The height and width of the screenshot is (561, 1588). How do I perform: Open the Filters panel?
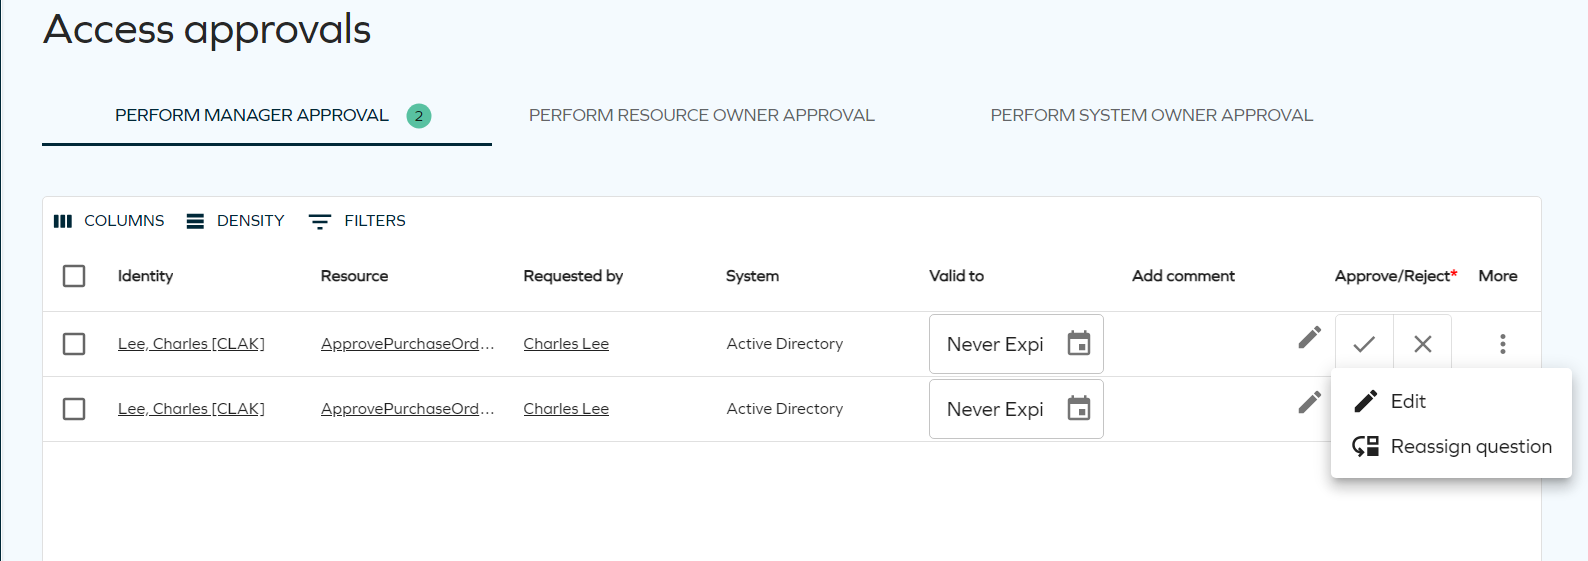(x=357, y=221)
